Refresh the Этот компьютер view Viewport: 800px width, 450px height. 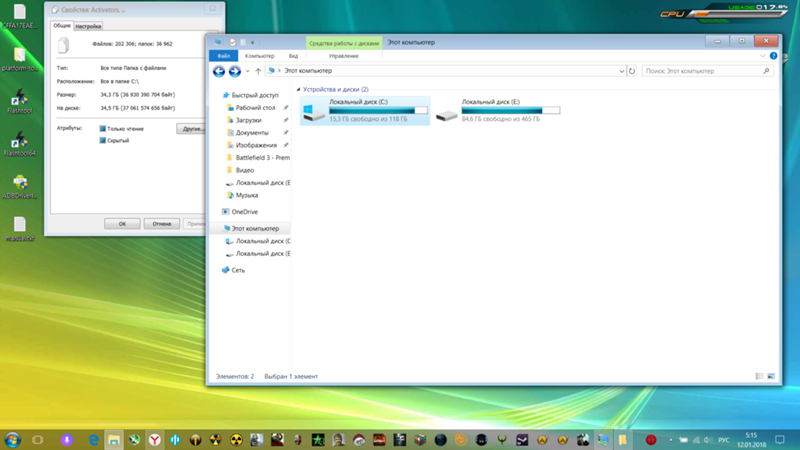pos(632,71)
